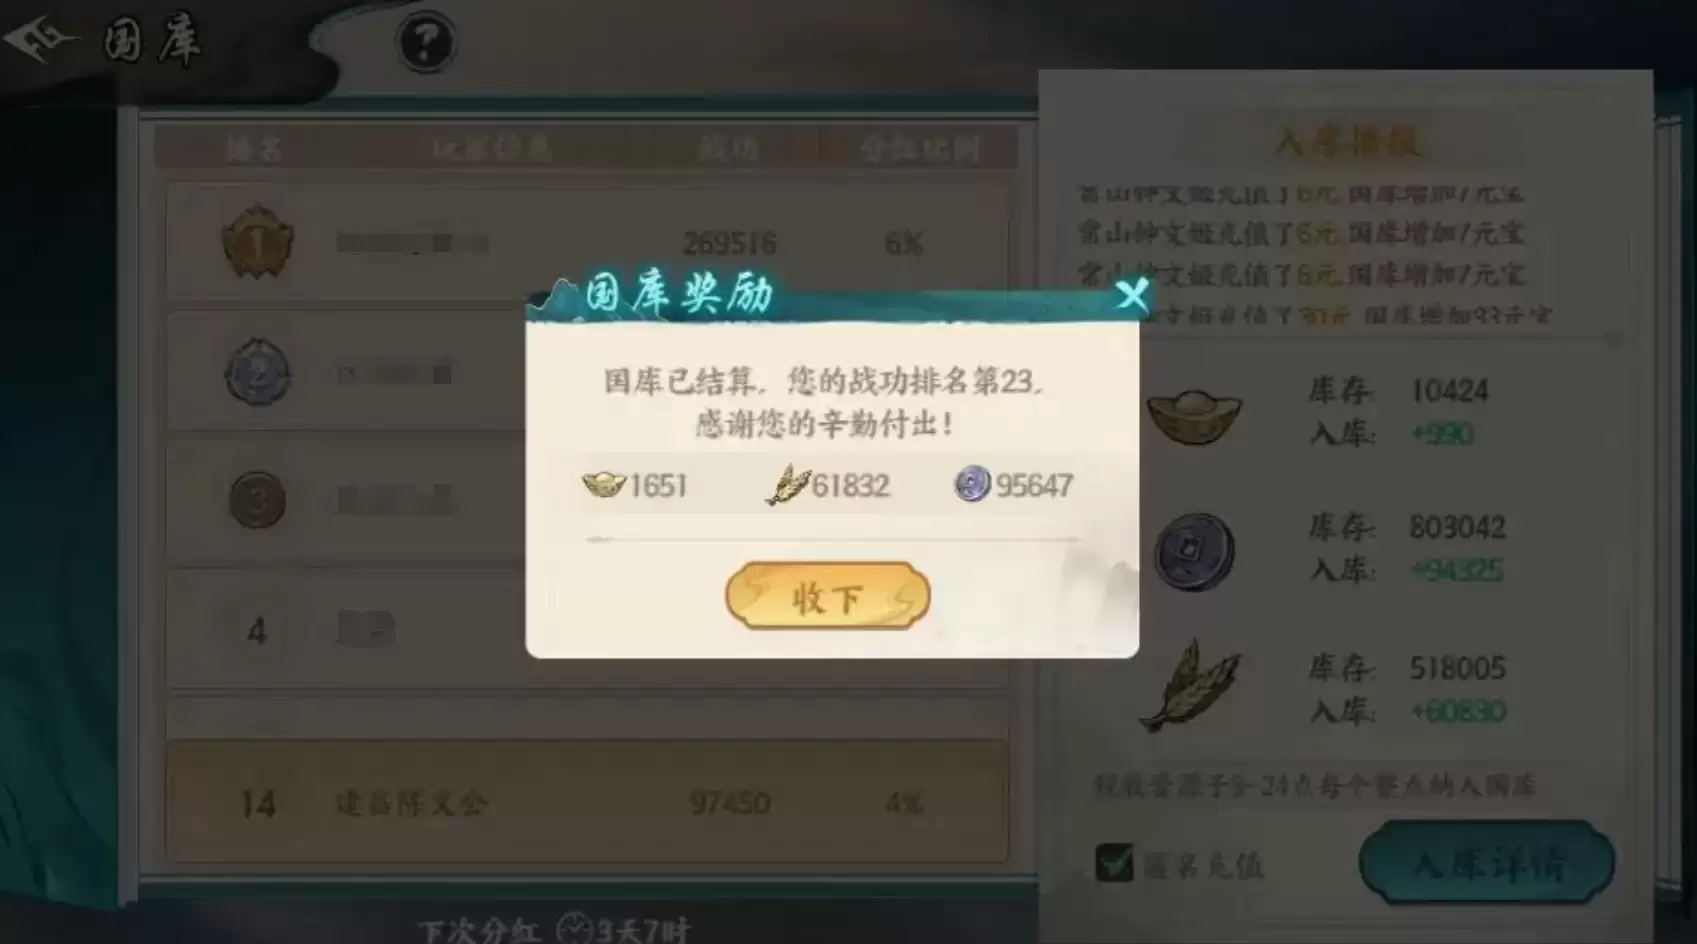Viewport: 1697px width, 944px height.
Task: Select the first place gold medal icon
Action: click(257, 241)
